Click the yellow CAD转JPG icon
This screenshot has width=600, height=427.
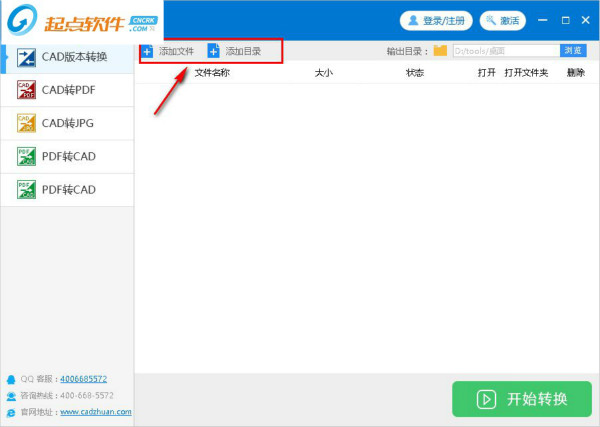click(26, 123)
